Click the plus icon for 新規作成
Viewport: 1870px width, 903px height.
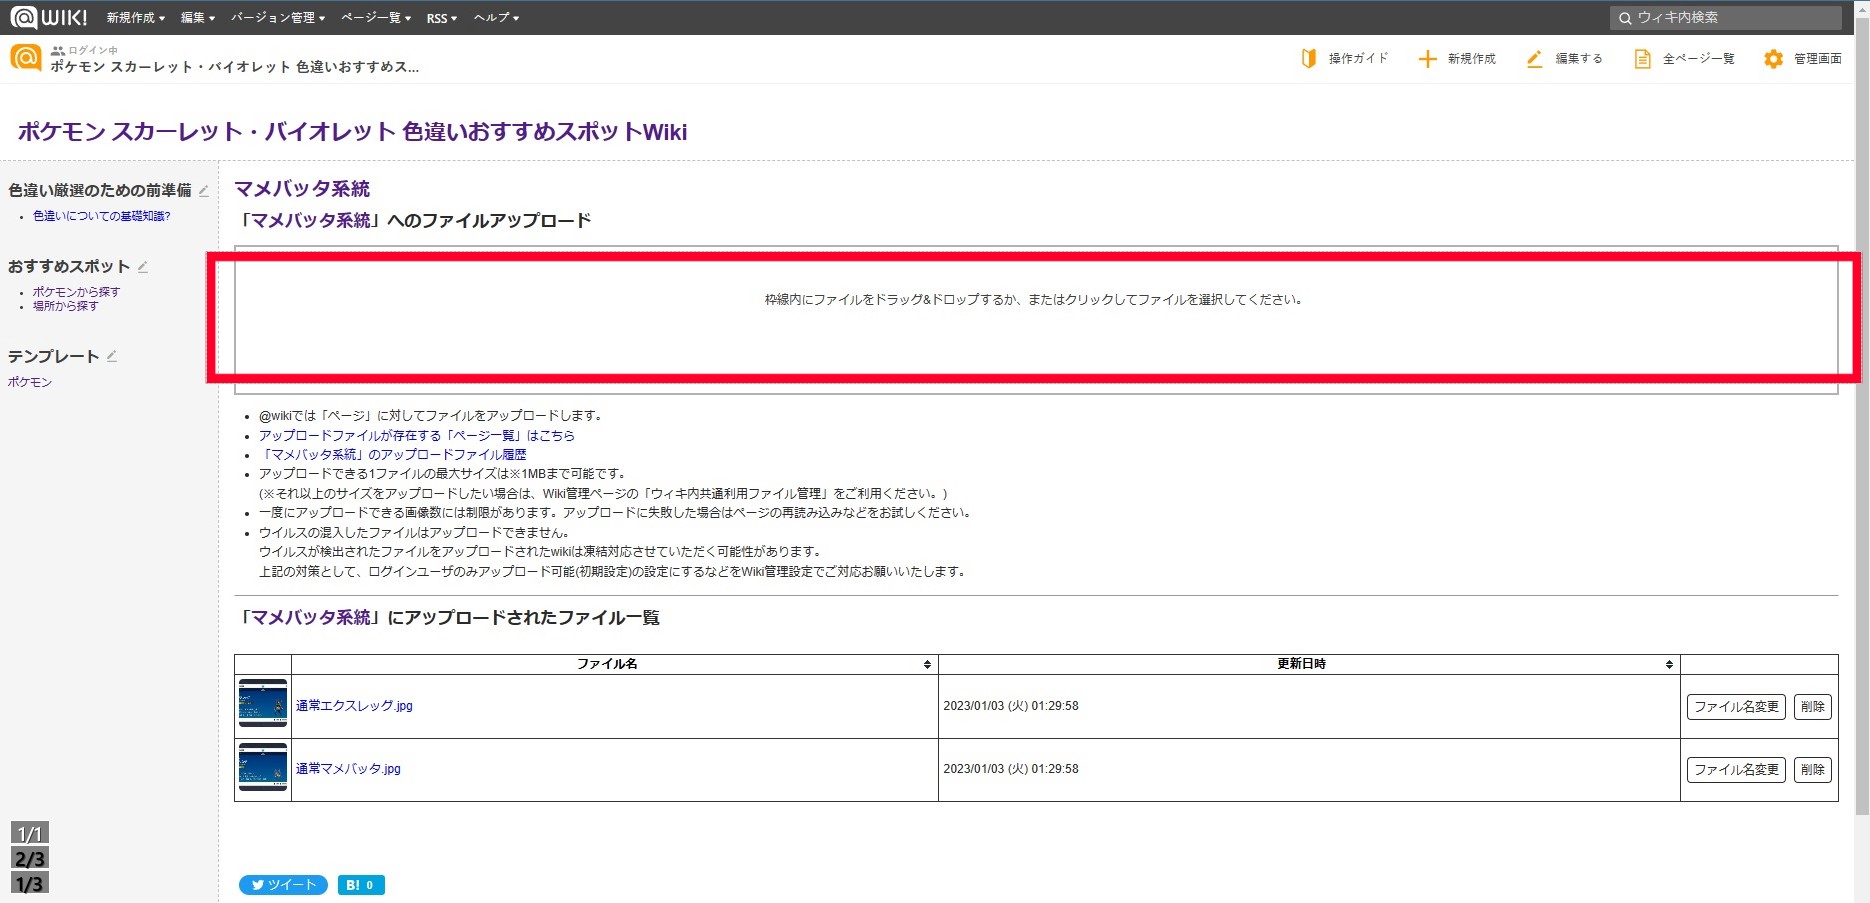(x=1427, y=59)
